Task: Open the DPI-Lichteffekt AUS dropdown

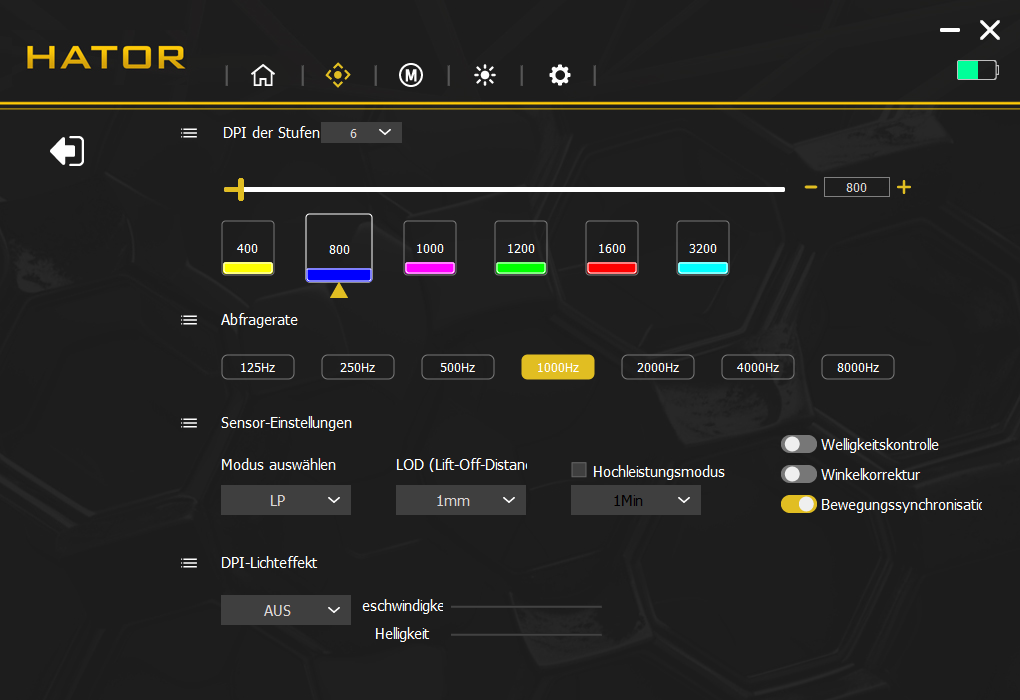Action: 286,610
